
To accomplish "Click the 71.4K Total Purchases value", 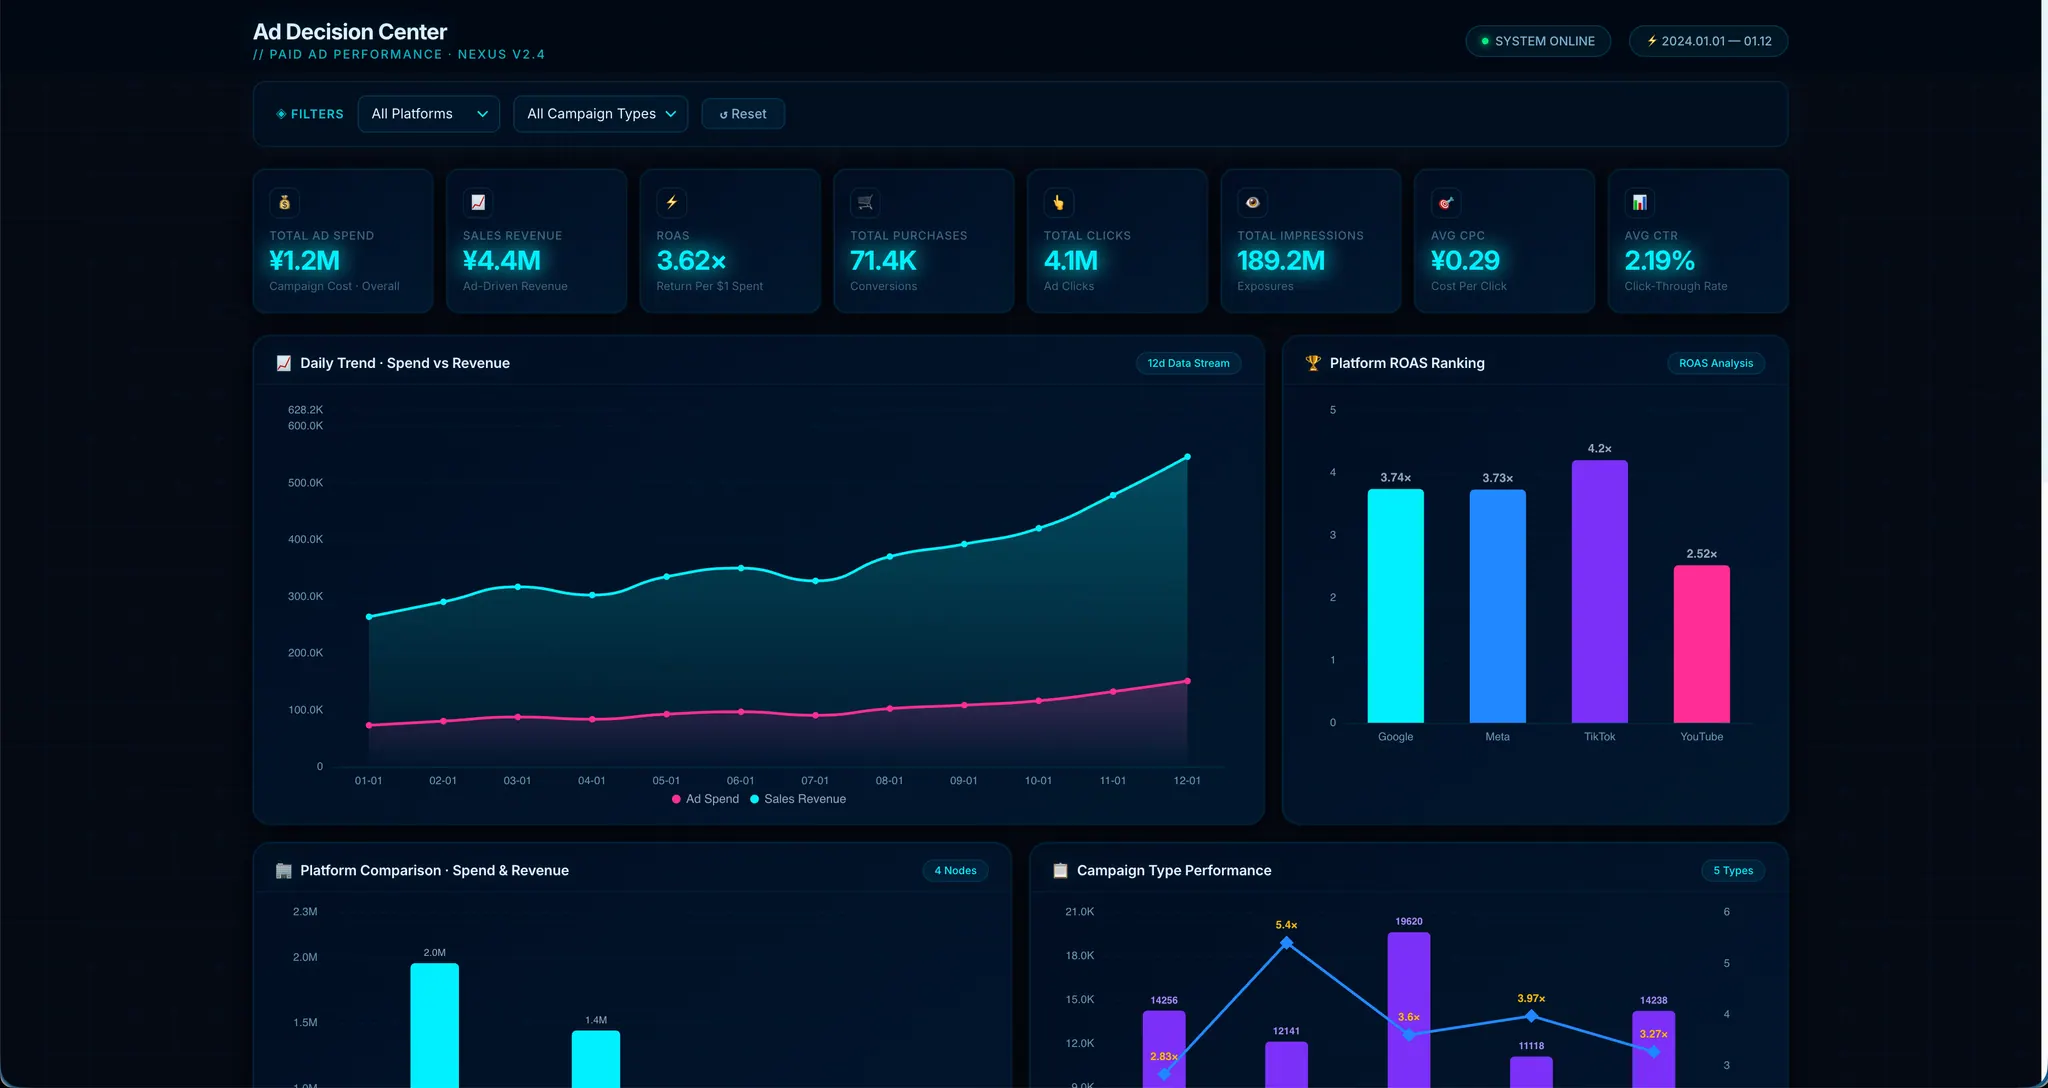I will [884, 261].
